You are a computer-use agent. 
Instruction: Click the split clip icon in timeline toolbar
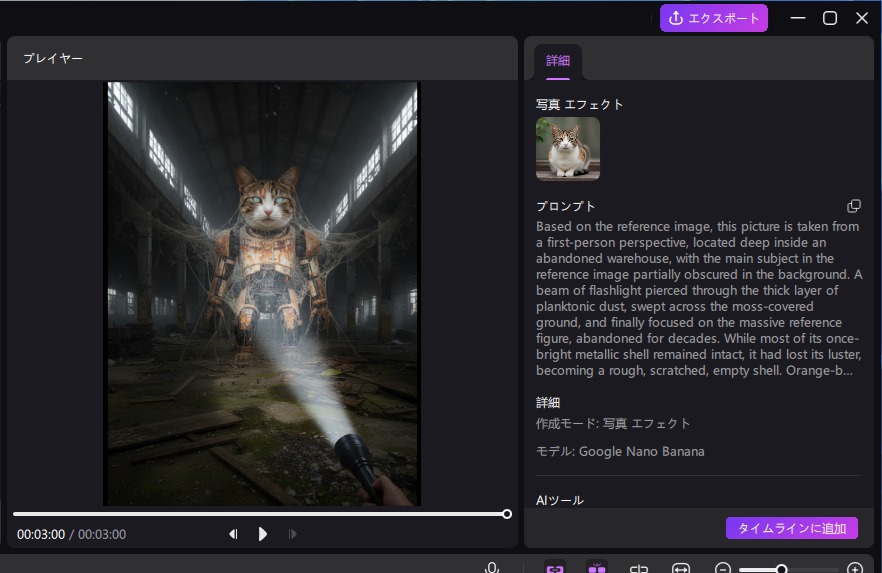(x=639, y=568)
